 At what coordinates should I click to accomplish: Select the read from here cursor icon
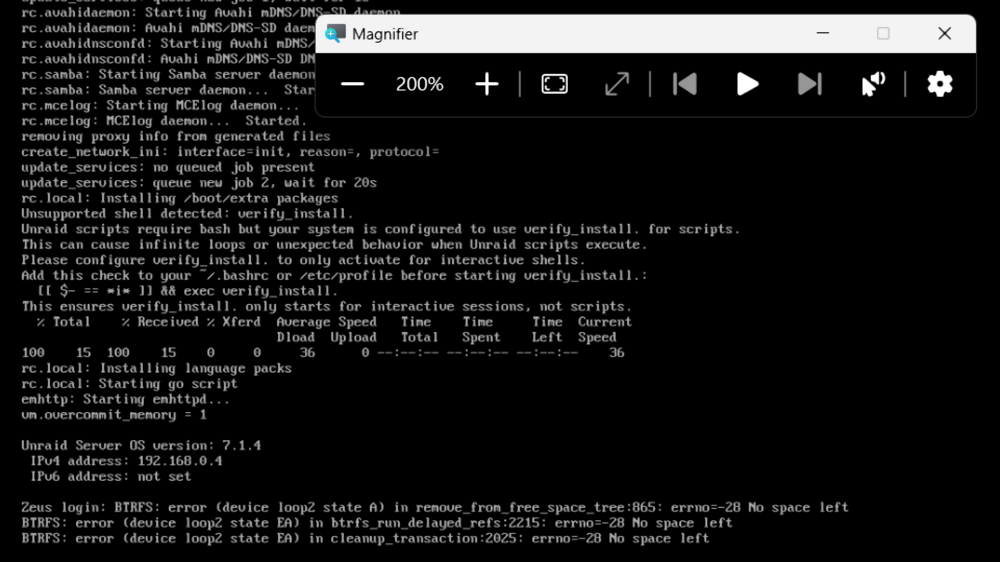tap(873, 84)
